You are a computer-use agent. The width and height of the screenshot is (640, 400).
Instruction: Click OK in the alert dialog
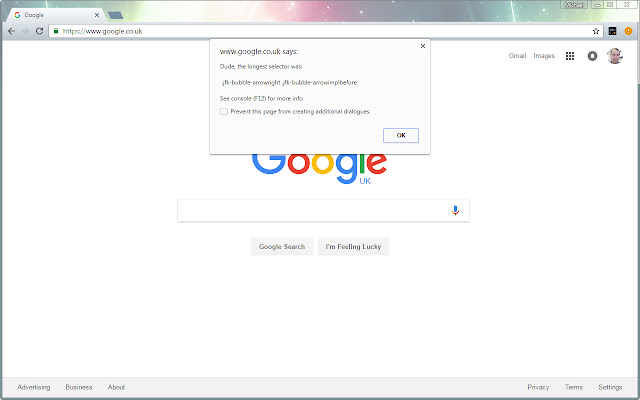401,136
